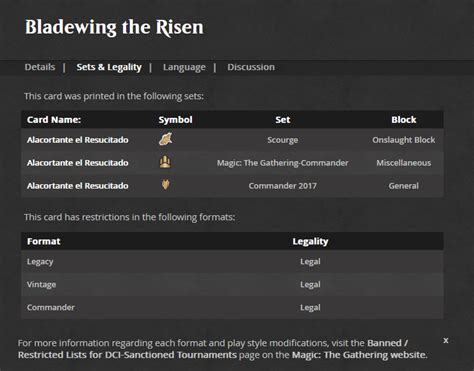Click the Magic: The Gathering-Commander set symbol
474x371 pixels.
(165, 162)
